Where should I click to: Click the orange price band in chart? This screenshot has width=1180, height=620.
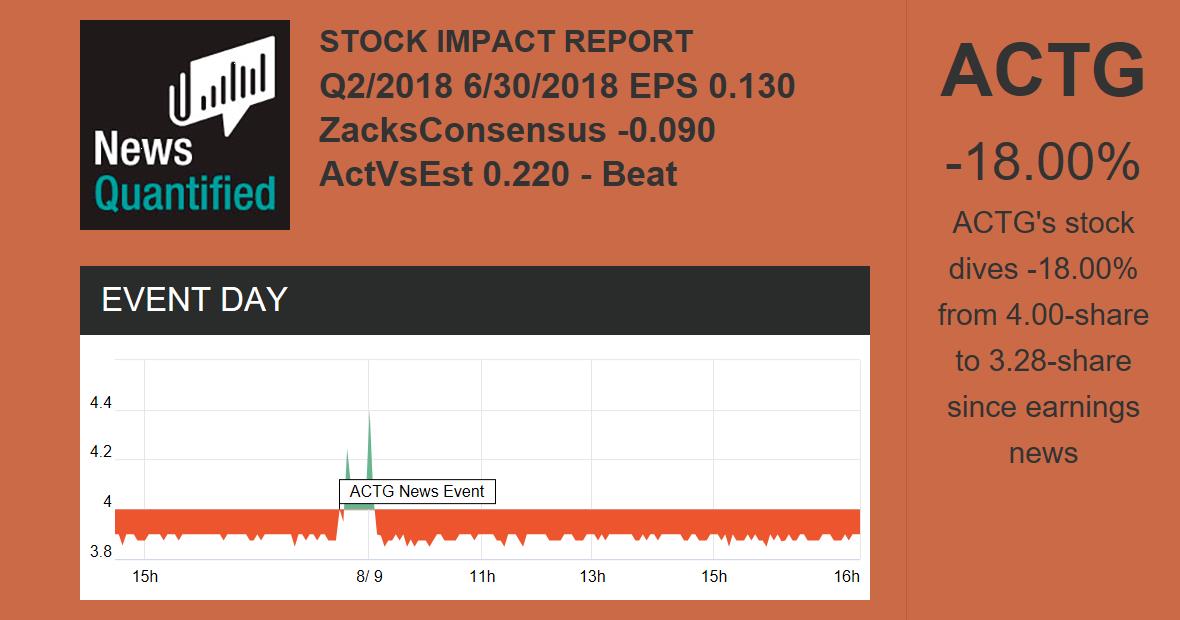[x=620, y=522]
